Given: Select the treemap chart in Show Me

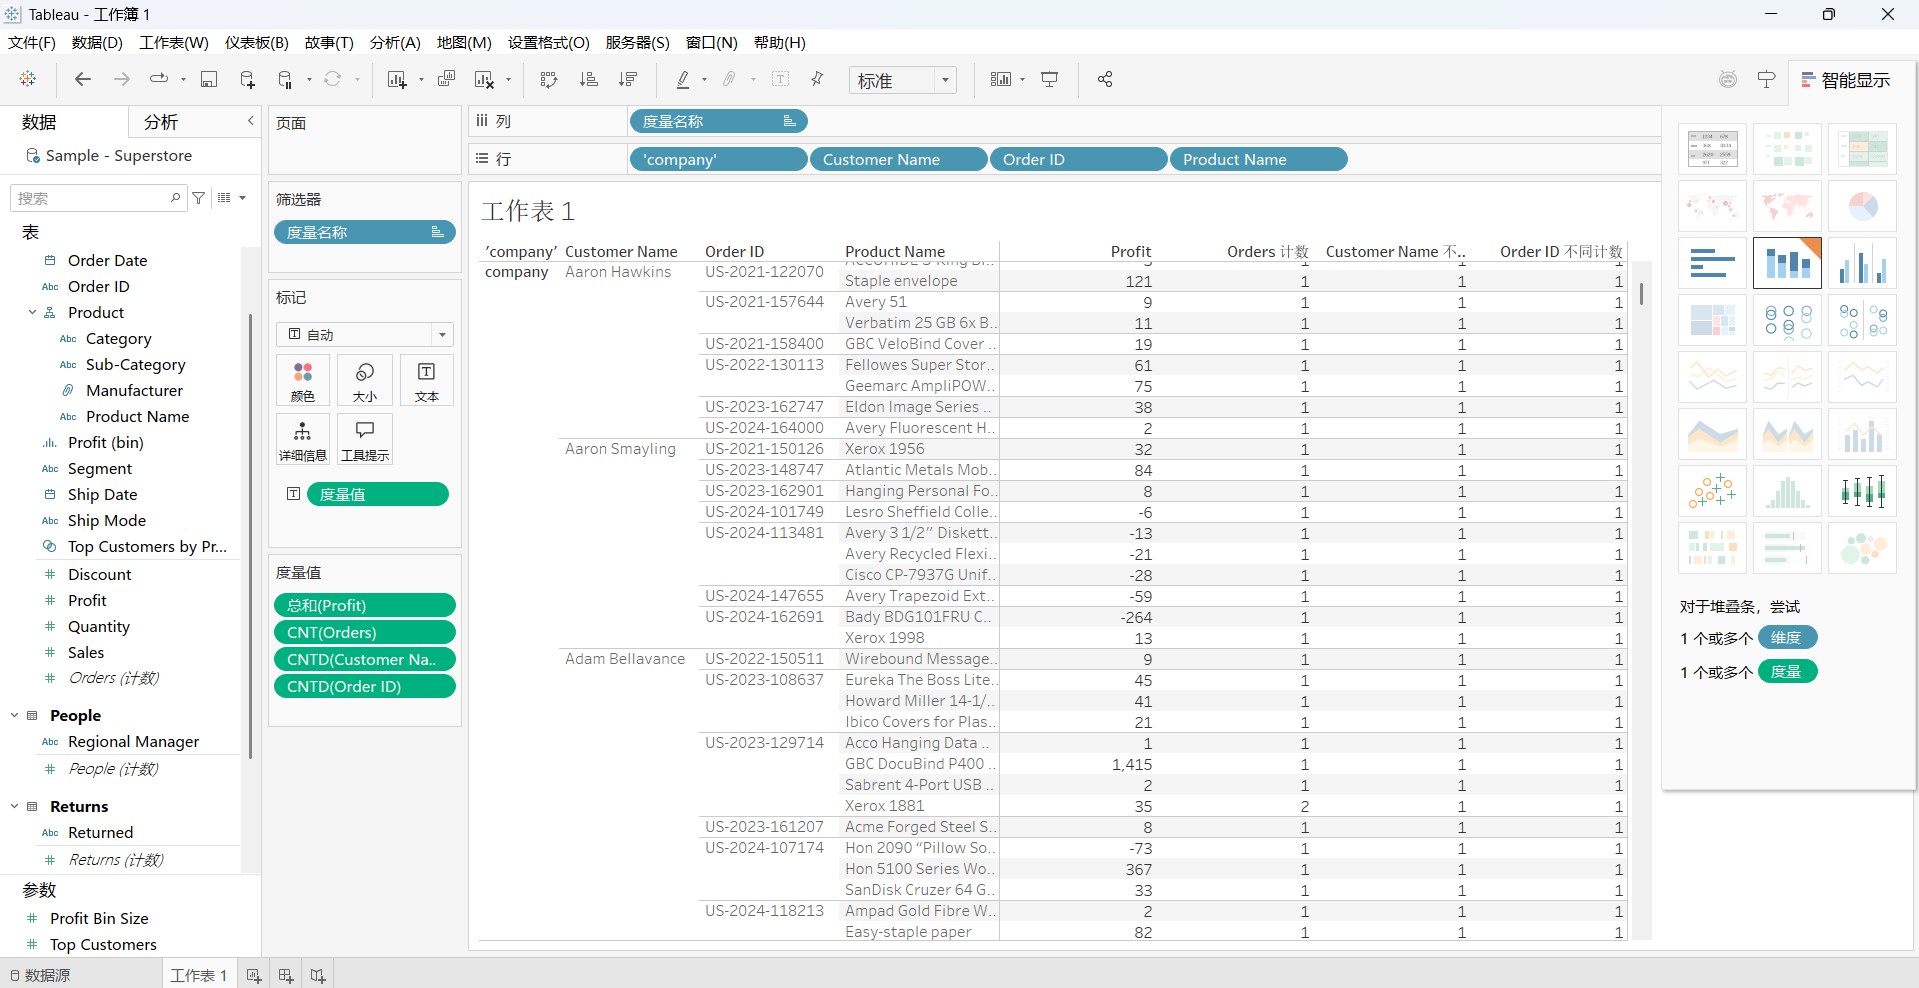Looking at the screenshot, I should tap(1712, 320).
